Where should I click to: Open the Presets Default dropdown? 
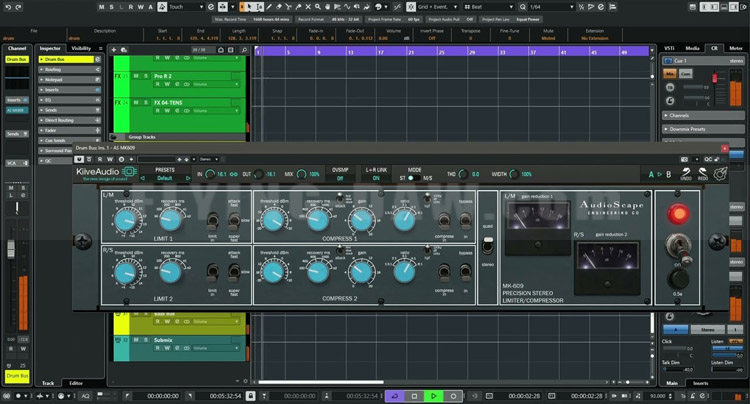(165, 177)
